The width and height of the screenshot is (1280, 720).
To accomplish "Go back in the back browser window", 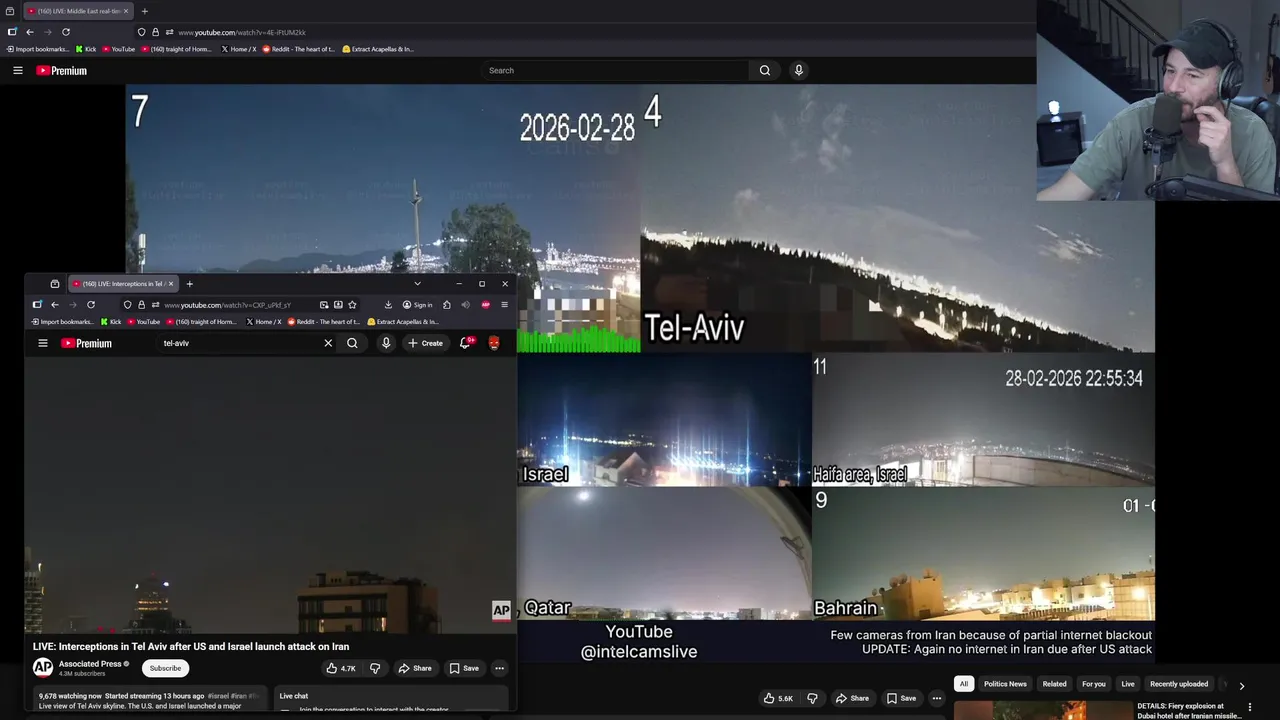I will tap(30, 32).
